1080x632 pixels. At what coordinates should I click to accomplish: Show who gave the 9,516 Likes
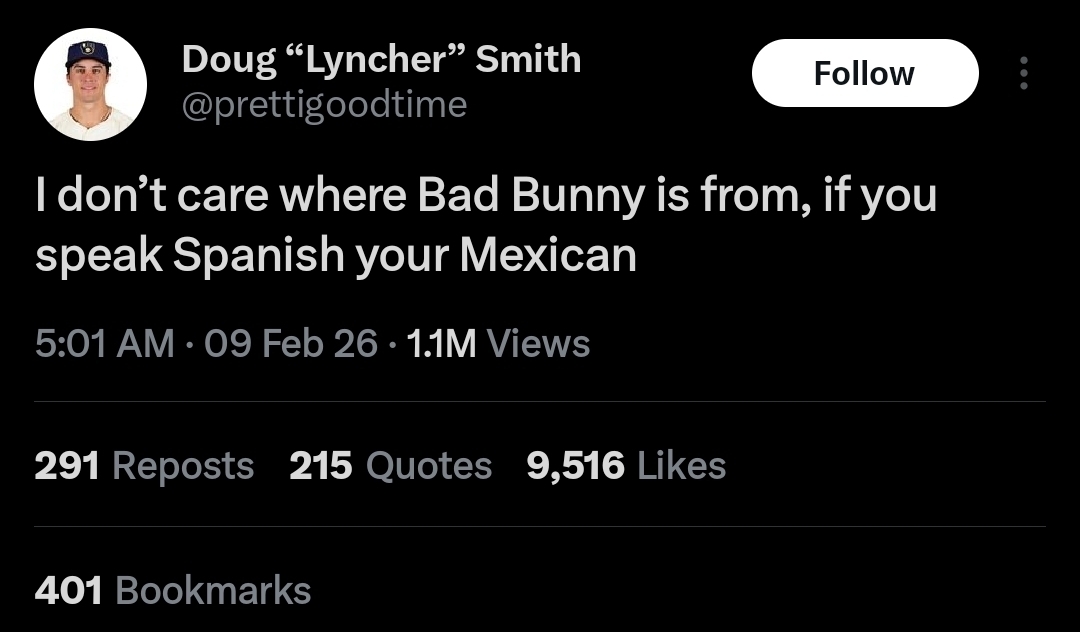coord(626,465)
